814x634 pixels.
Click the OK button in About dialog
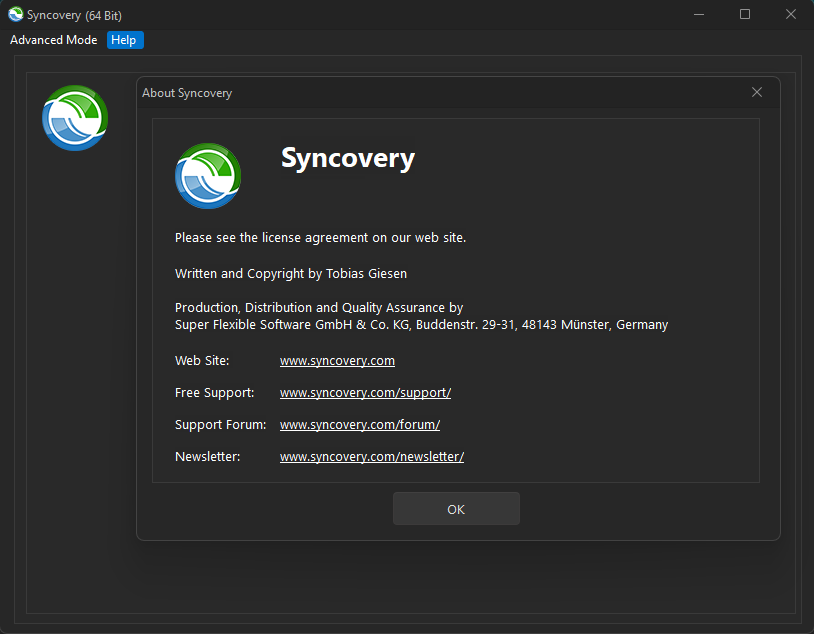(x=456, y=509)
